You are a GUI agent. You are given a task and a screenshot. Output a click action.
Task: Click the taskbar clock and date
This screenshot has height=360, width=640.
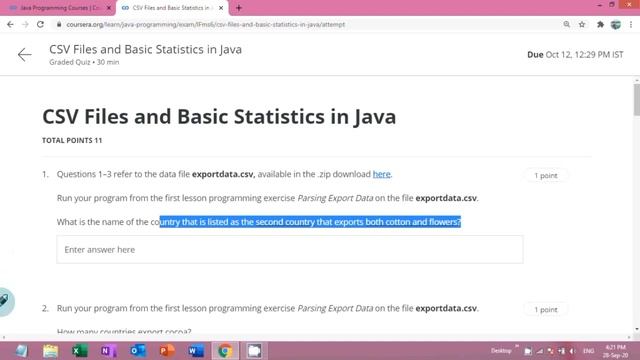coord(616,351)
